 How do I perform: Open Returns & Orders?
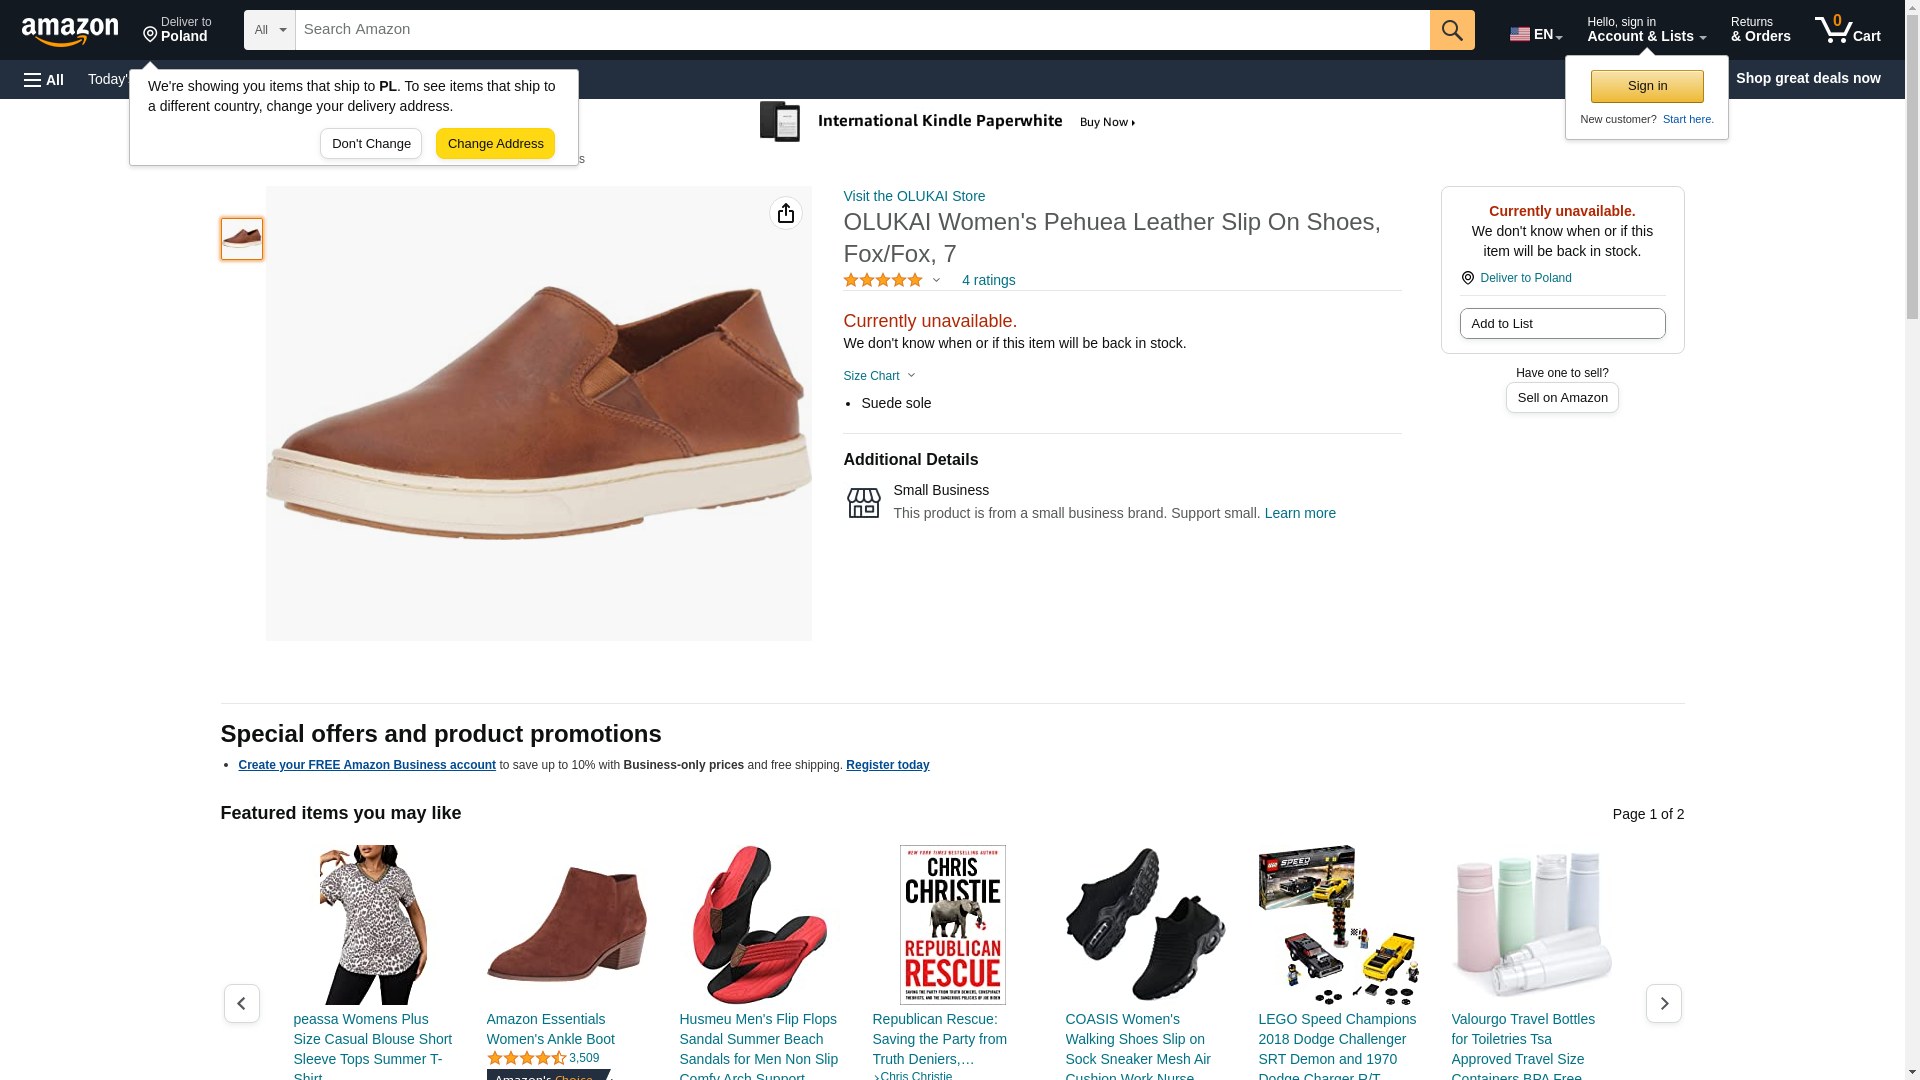tap(1760, 30)
